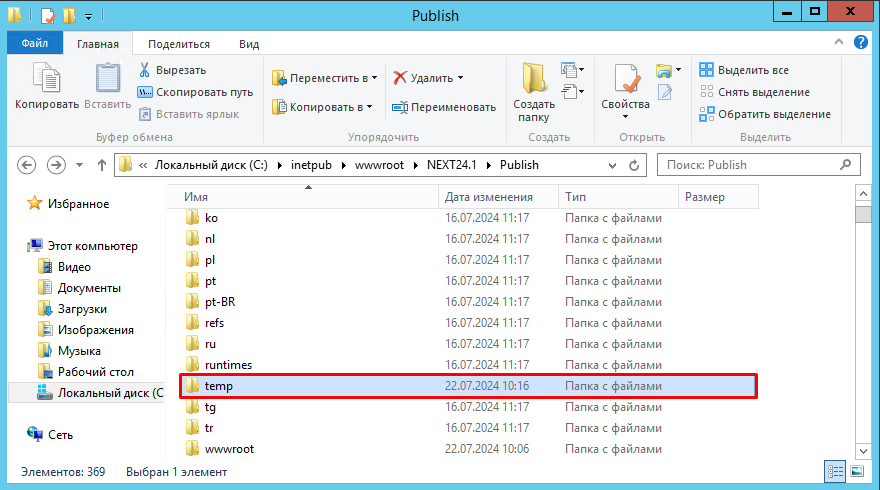The height and width of the screenshot is (490, 880).
Task: Click the scroll up arrow of file list
Action: pyautogui.click(x=863, y=194)
